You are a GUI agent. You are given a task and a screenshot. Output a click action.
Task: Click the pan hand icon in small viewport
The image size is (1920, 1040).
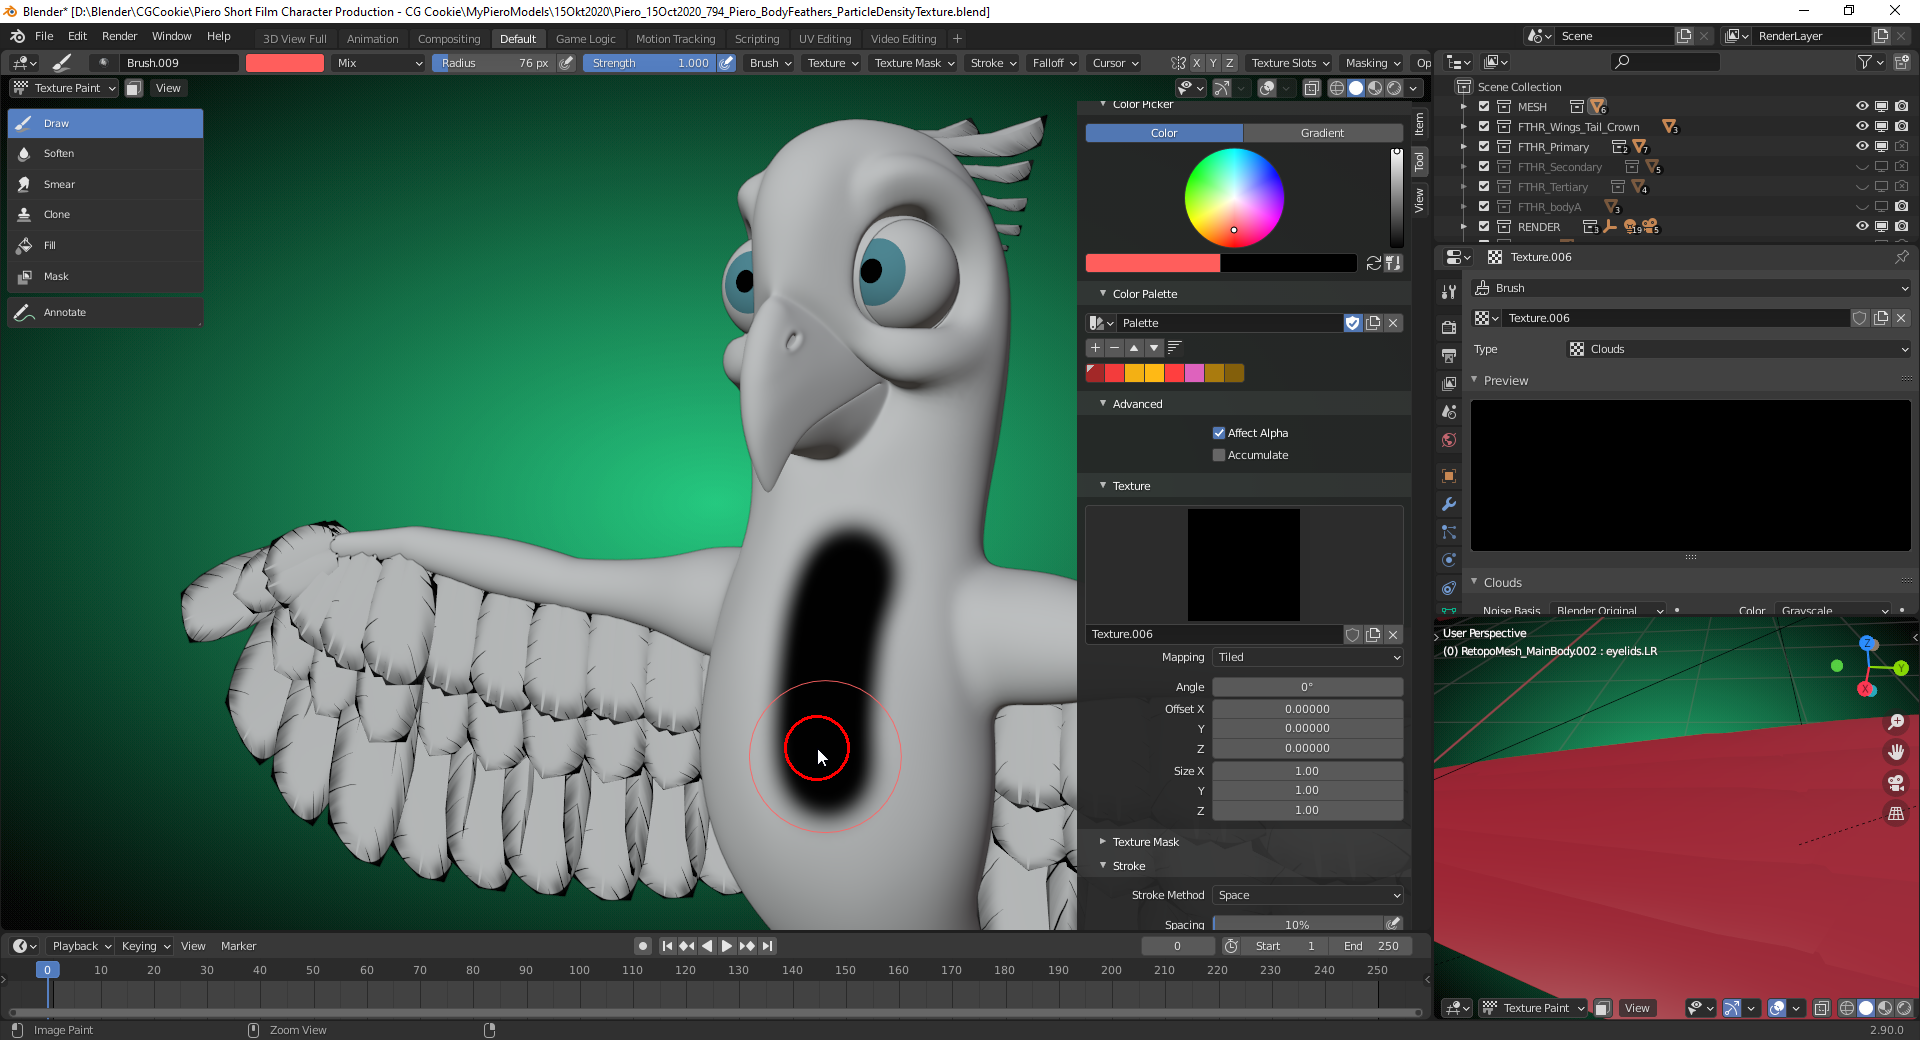(1896, 752)
